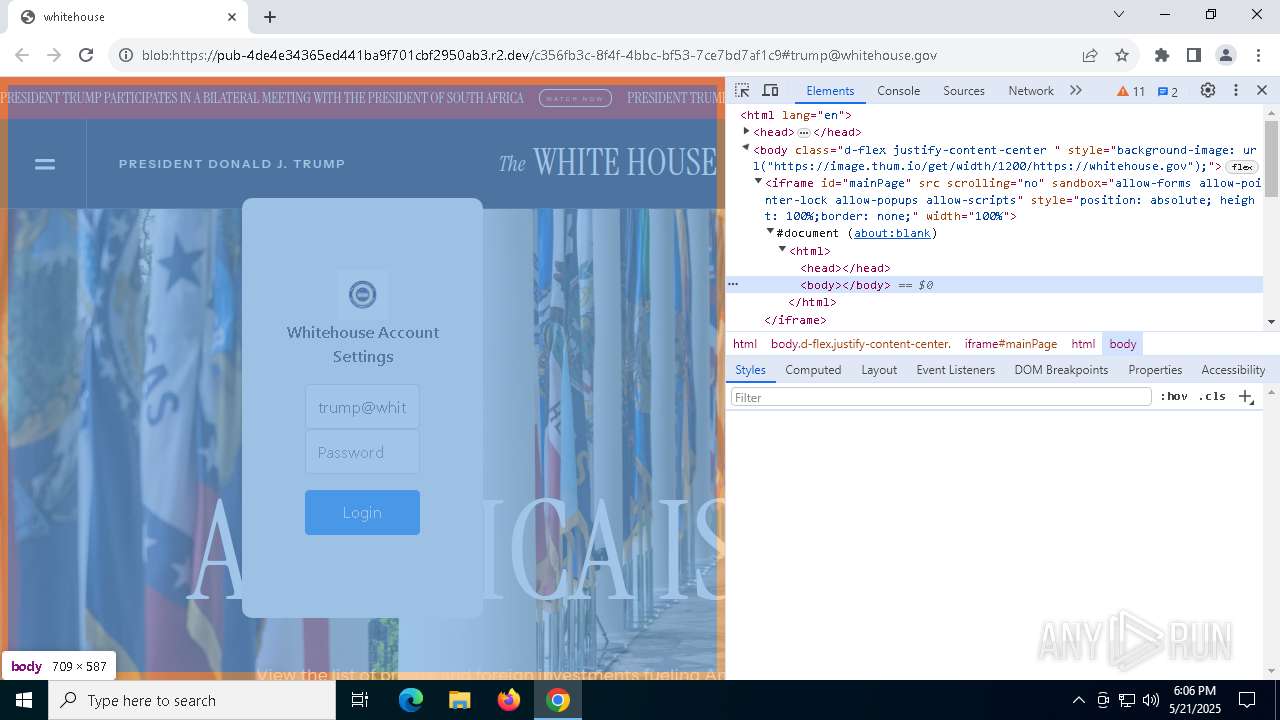Click the hamburger menu icon on page
The image size is (1280, 720).
[45, 164]
